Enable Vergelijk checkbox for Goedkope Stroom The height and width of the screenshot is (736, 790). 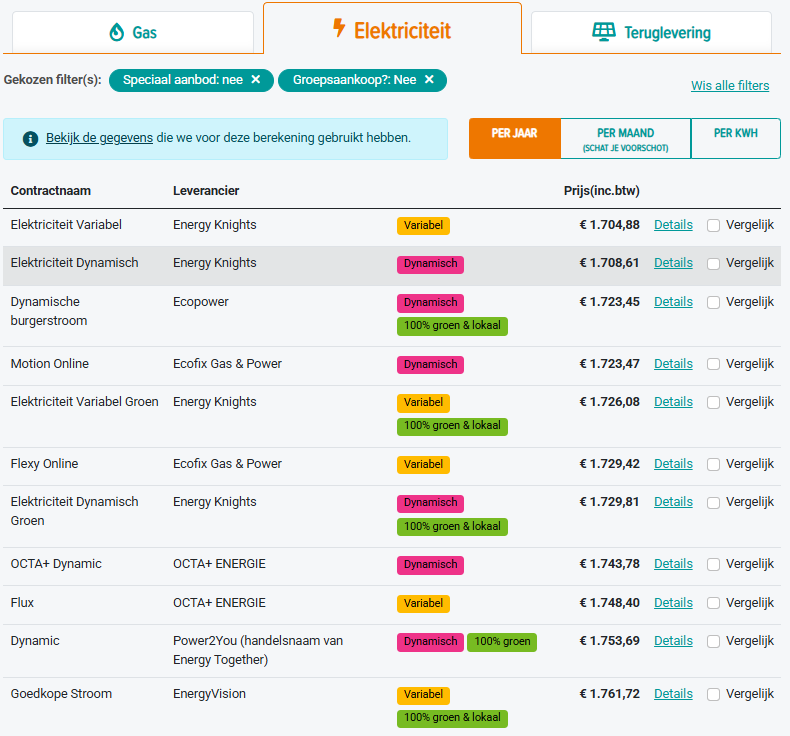coord(713,695)
